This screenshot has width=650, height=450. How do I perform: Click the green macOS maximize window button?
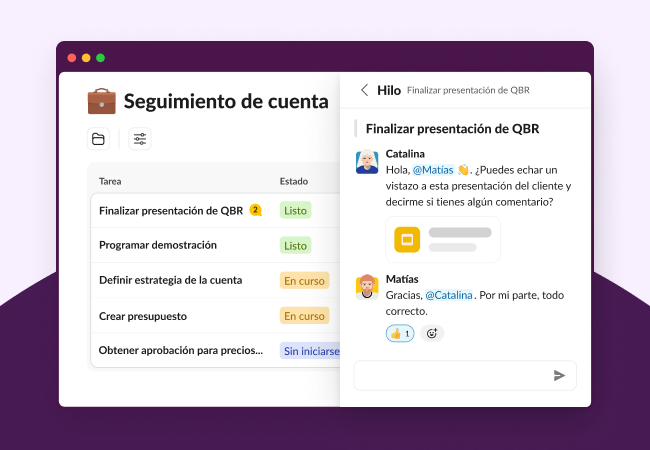click(x=100, y=58)
